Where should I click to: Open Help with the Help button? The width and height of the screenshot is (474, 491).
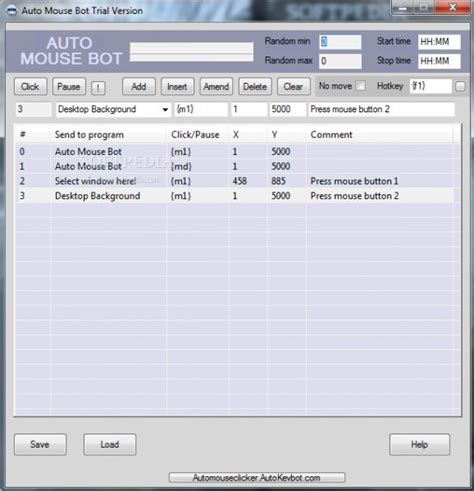pos(419,445)
